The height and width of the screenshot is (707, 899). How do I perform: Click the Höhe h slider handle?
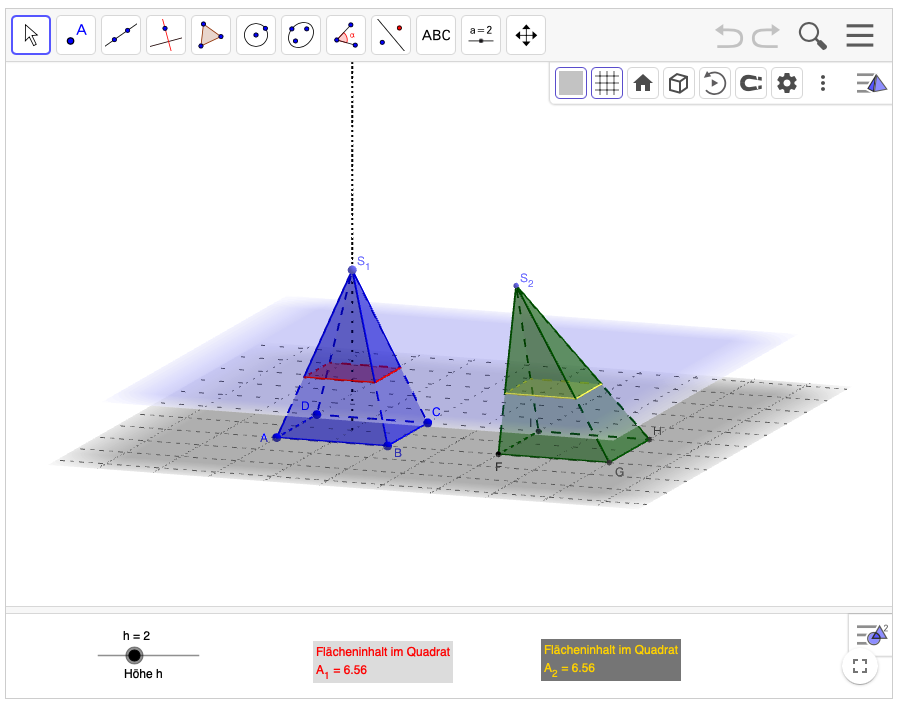tap(135, 655)
